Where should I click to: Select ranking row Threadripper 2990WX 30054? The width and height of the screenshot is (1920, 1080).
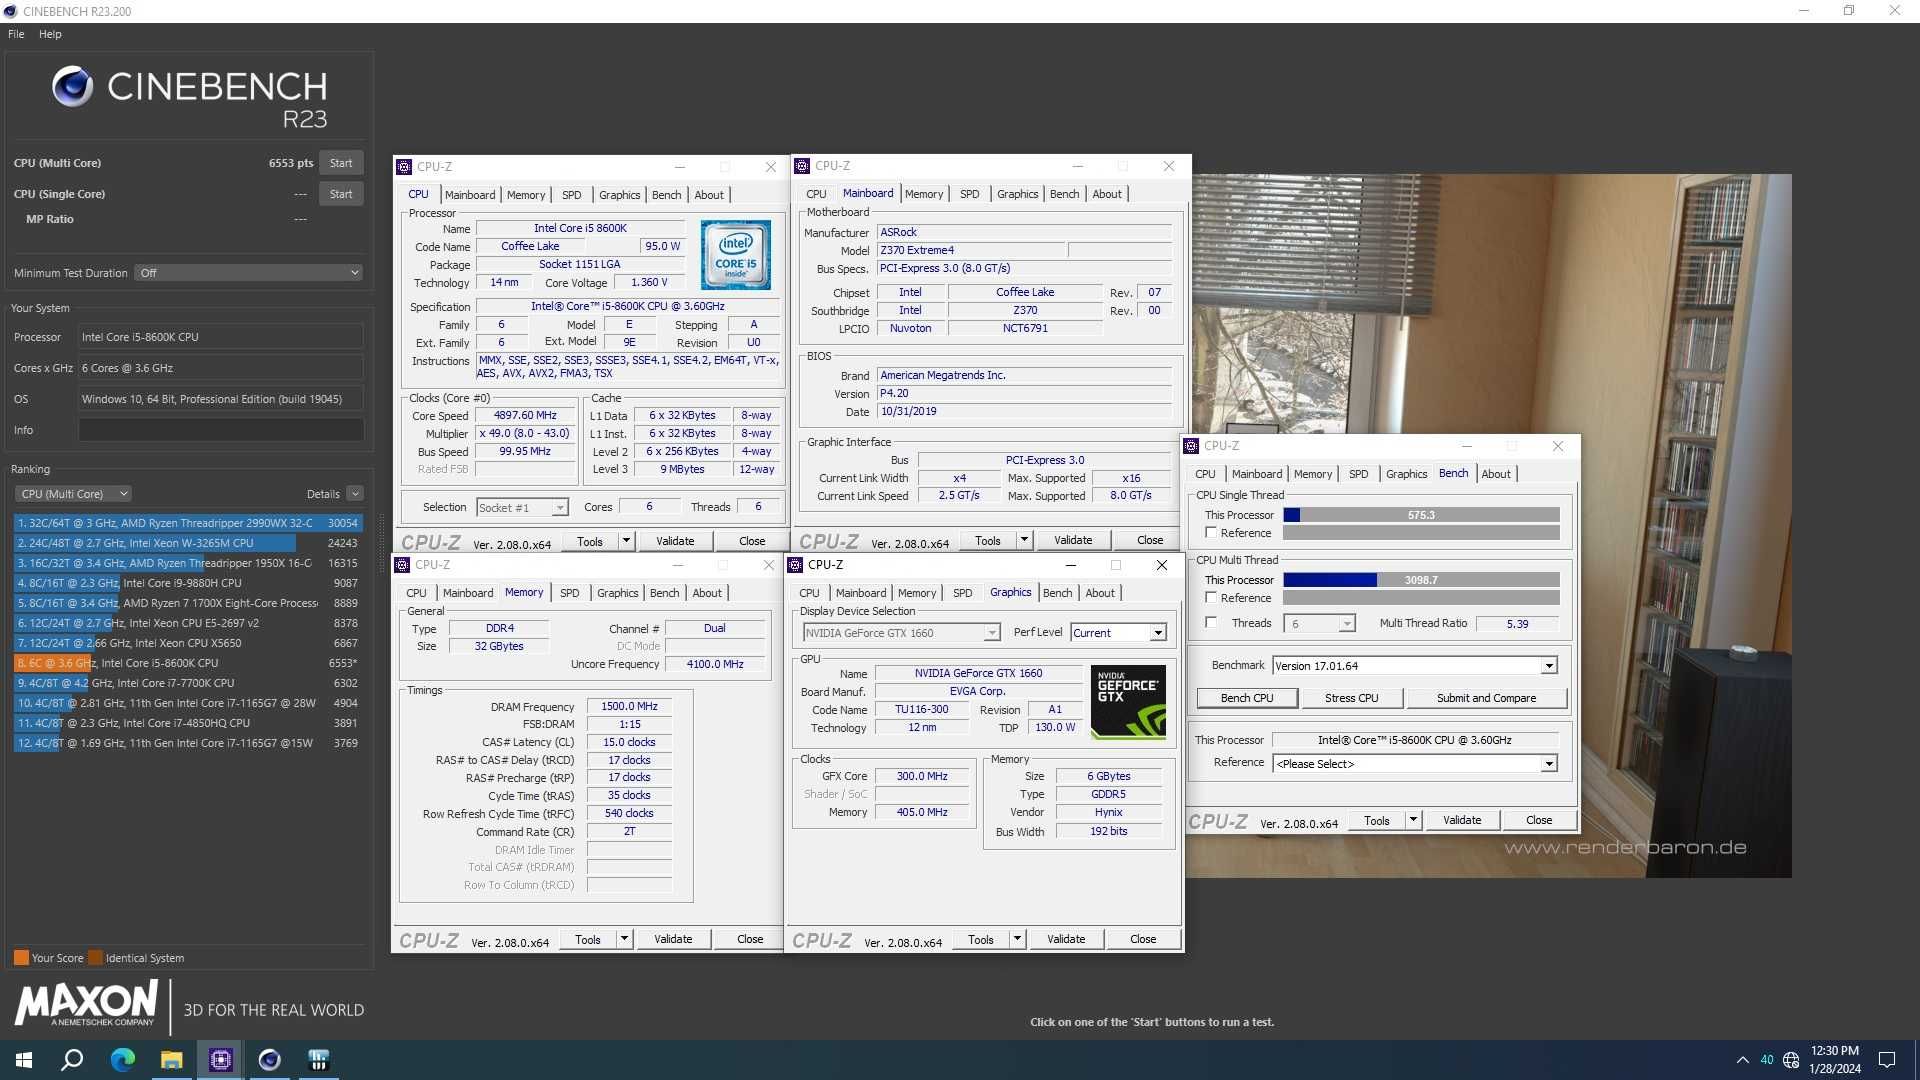(188, 523)
